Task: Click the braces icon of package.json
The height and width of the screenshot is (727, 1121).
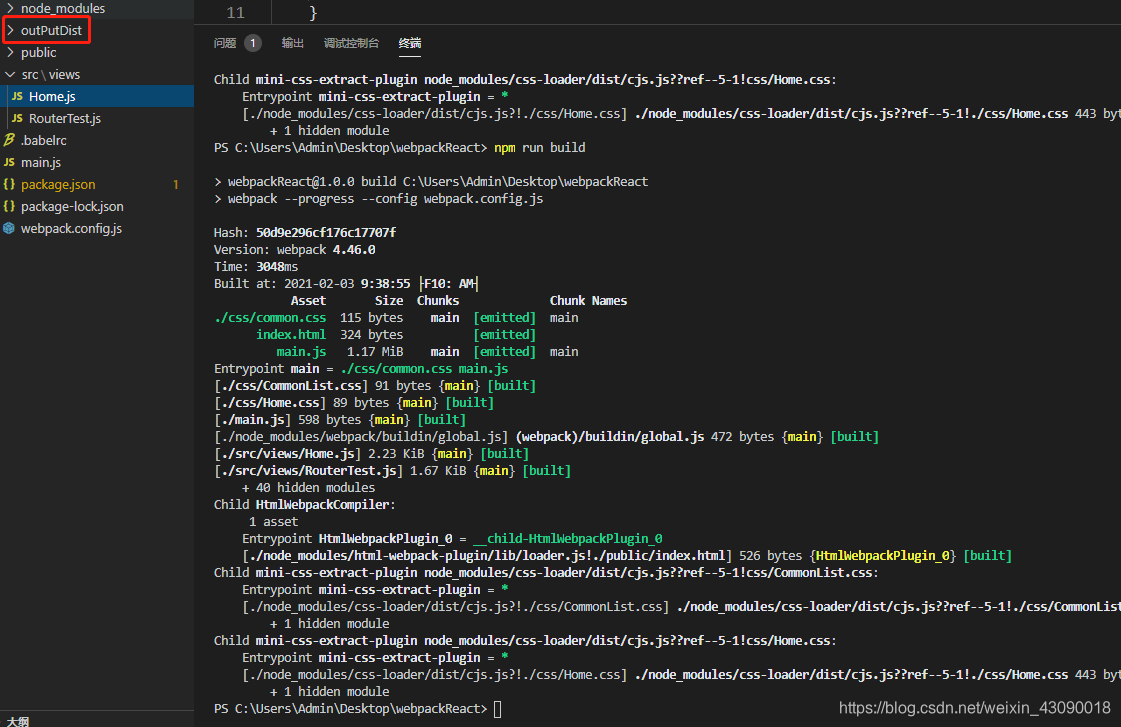Action: (9, 184)
